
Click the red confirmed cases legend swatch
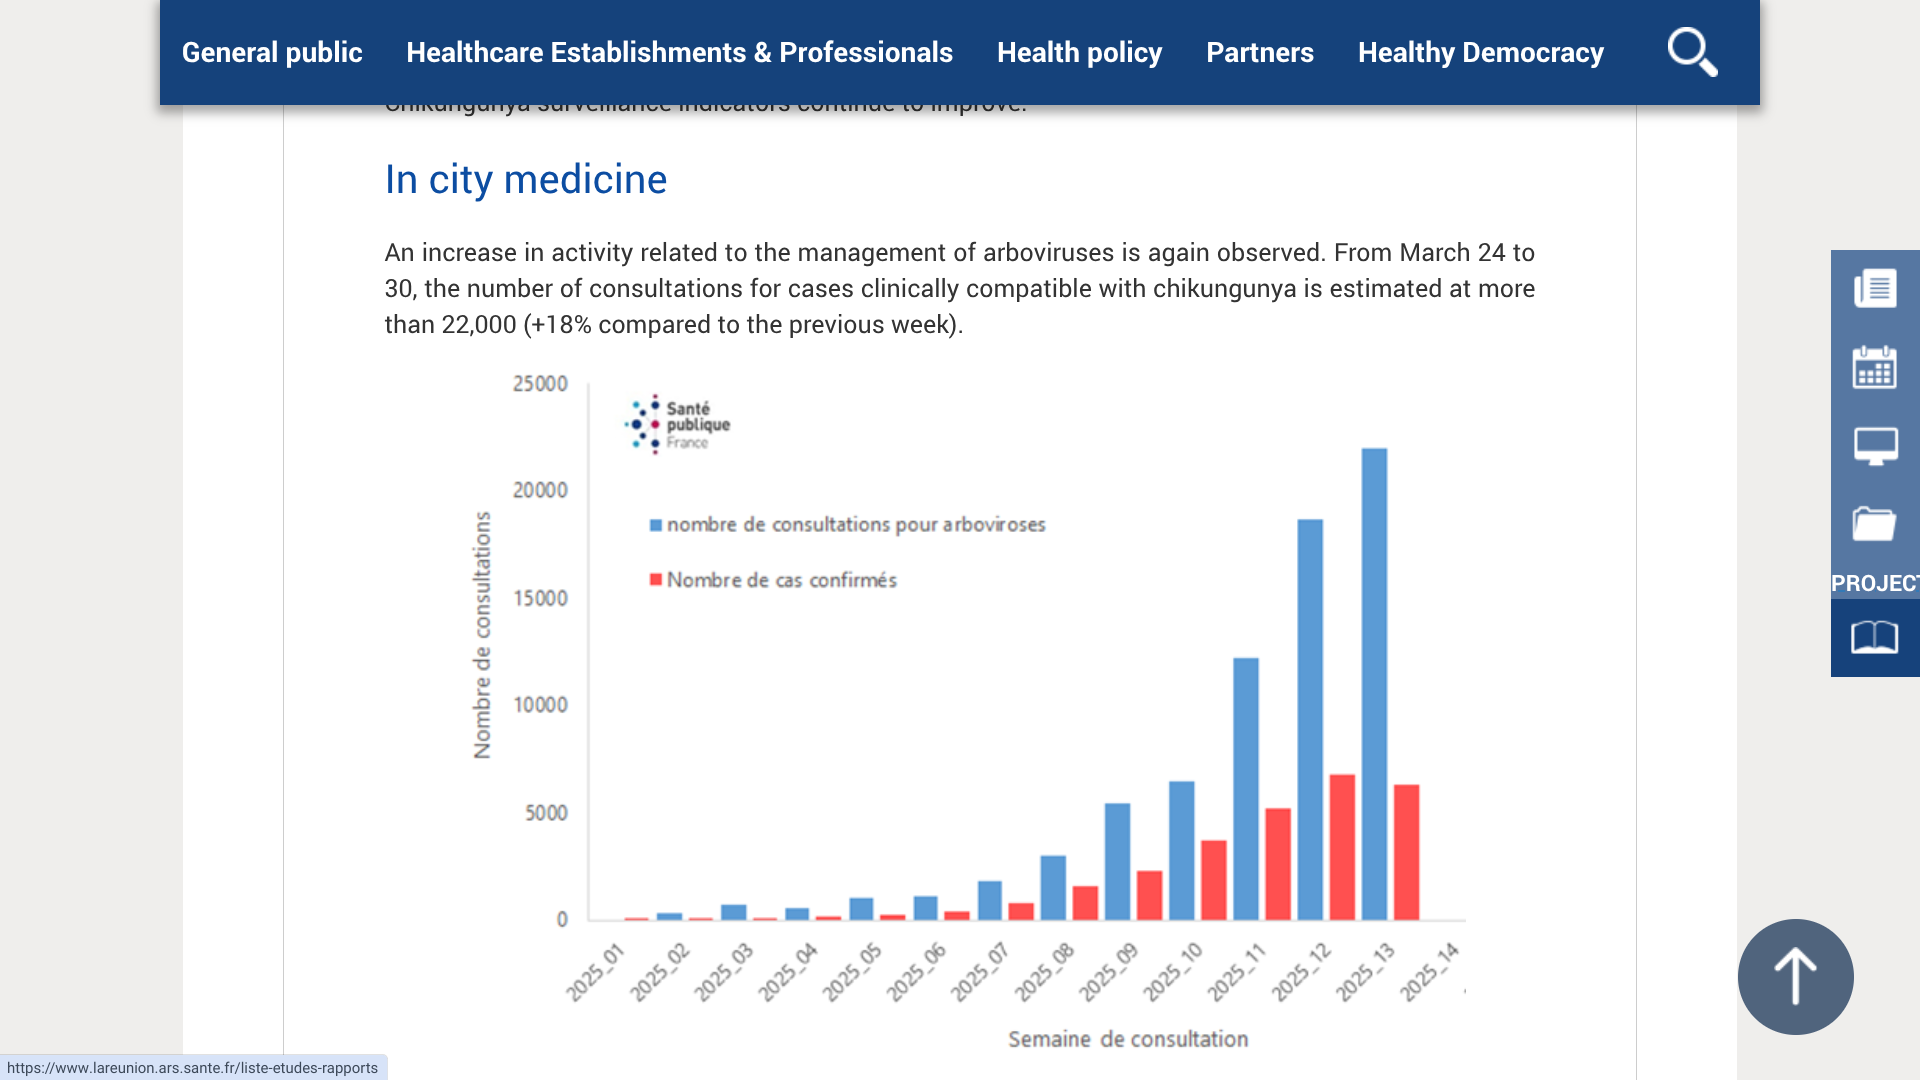pyautogui.click(x=656, y=580)
